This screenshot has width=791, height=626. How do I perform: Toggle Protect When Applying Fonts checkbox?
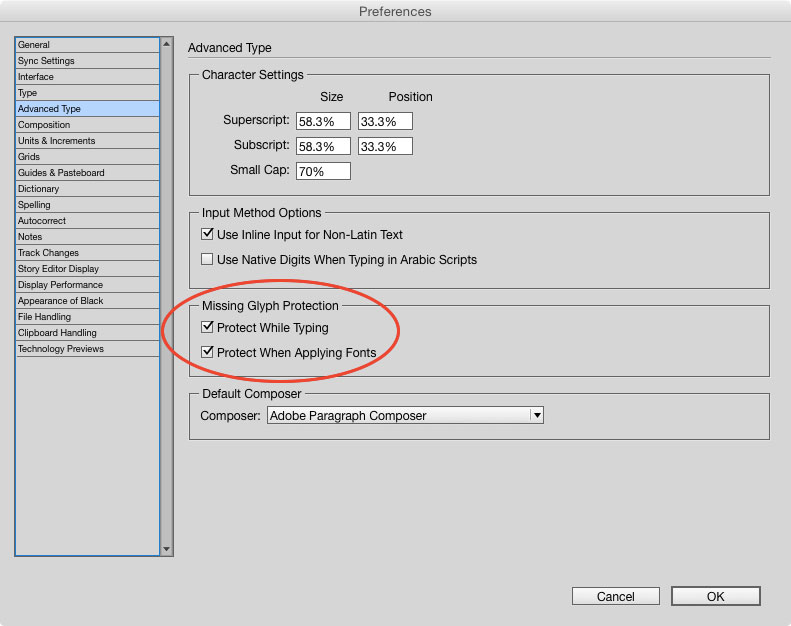point(208,353)
